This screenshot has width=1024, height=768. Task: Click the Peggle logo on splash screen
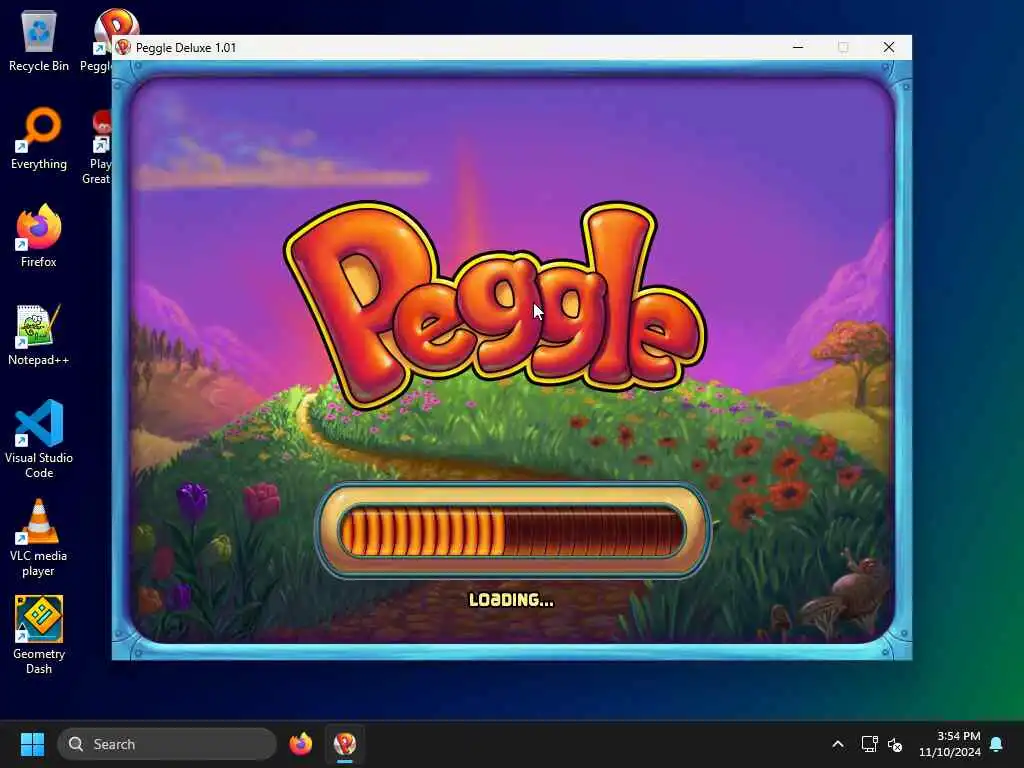click(495, 304)
